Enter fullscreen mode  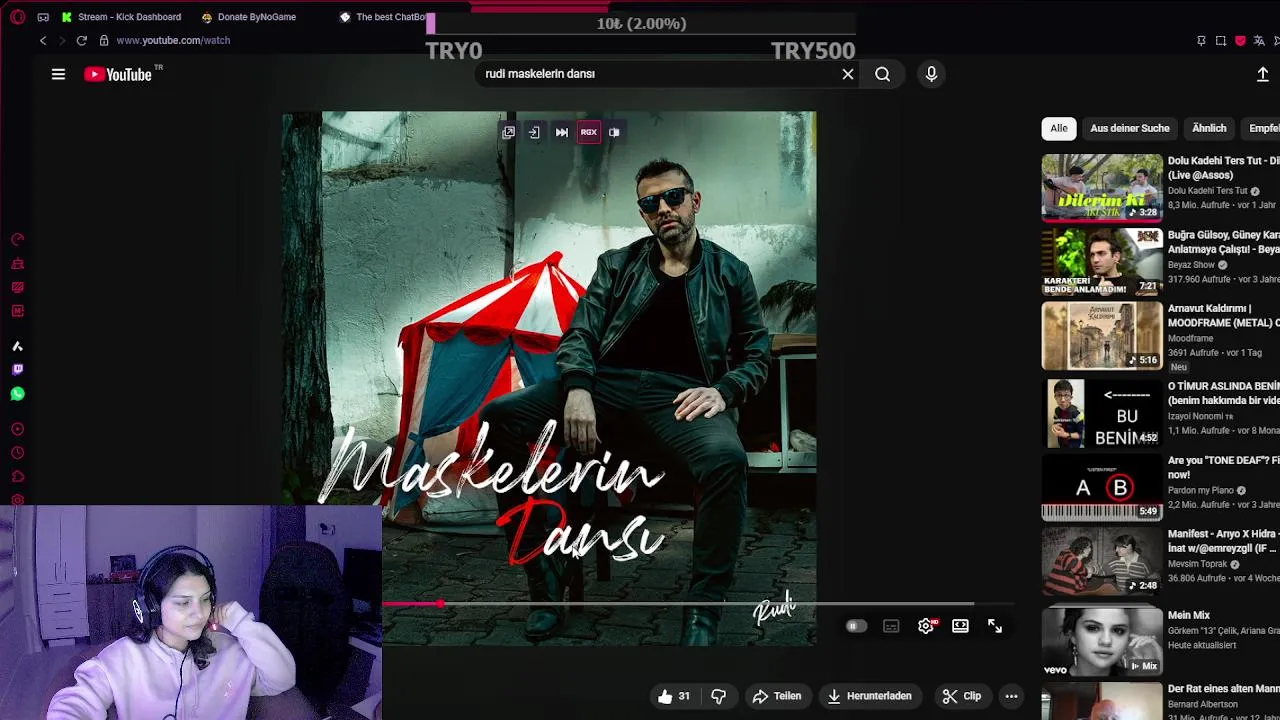[x=995, y=626]
